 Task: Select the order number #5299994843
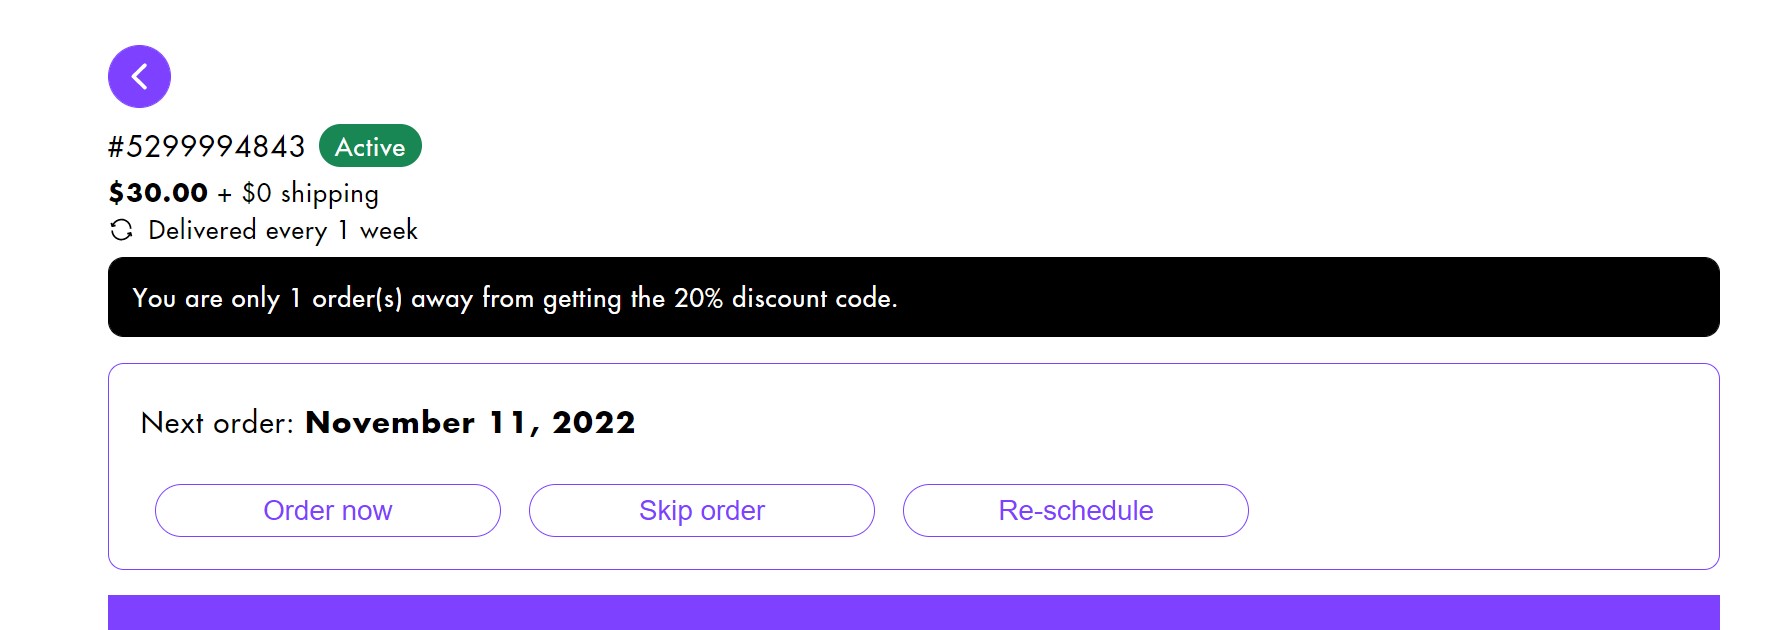pos(207,147)
